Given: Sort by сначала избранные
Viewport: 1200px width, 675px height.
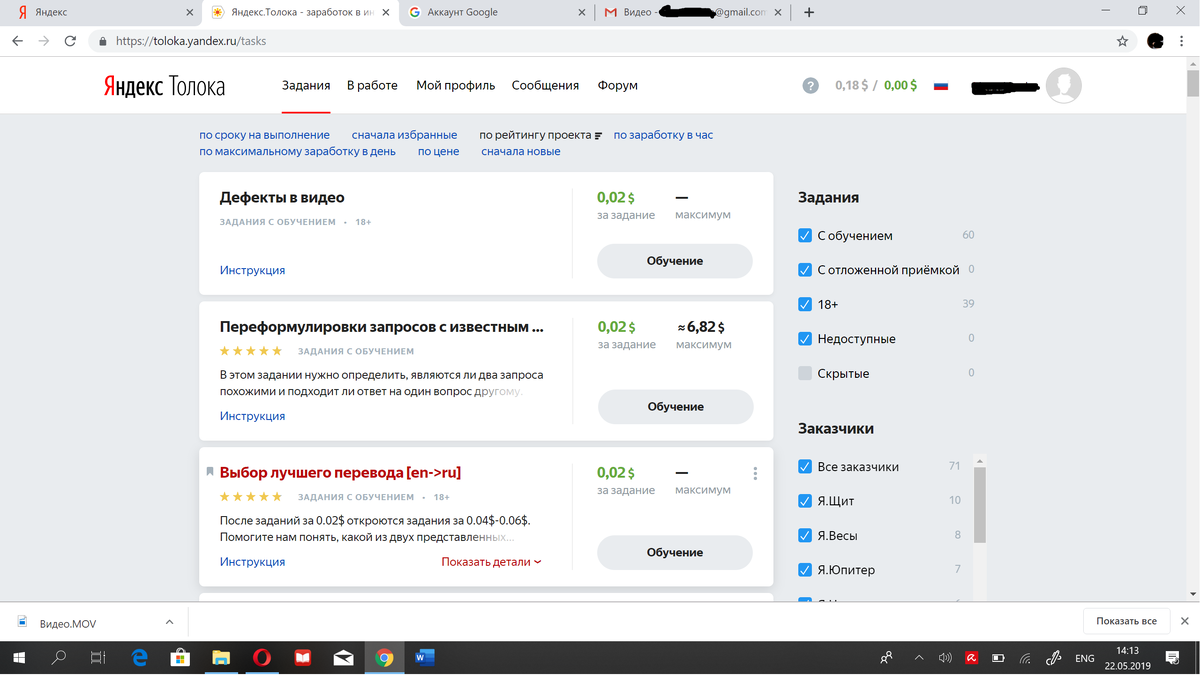Looking at the screenshot, I should tap(404, 135).
